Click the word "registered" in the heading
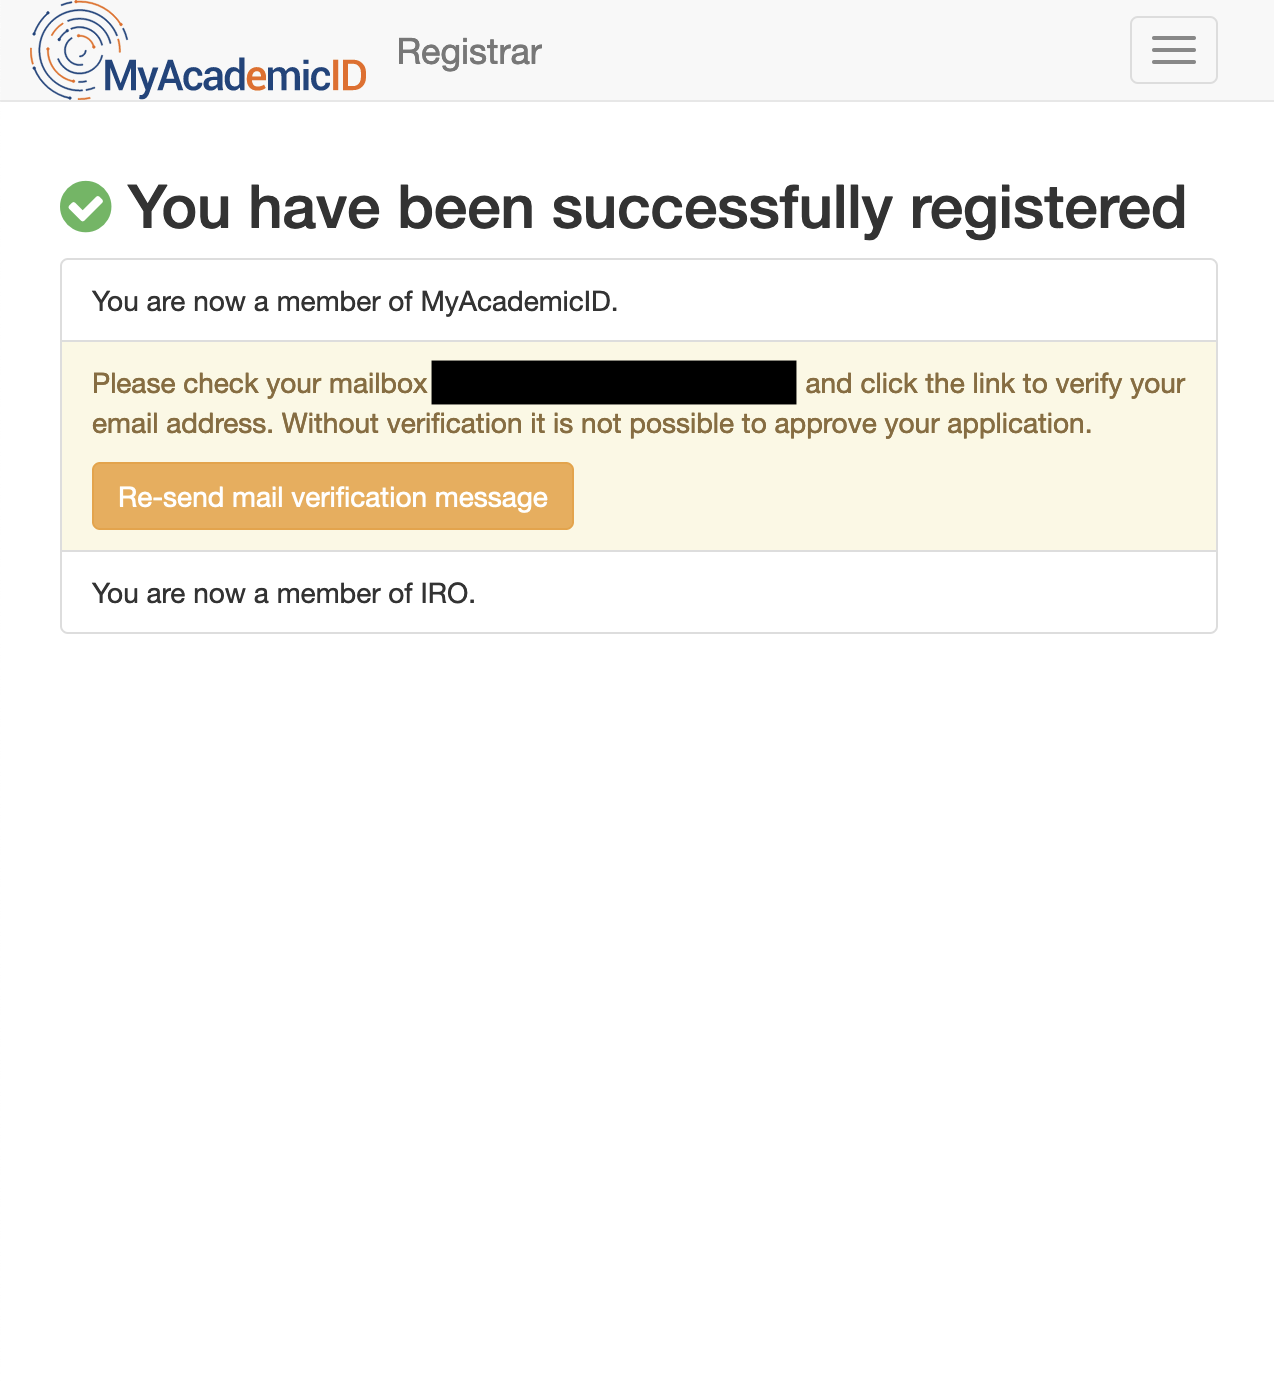The image size is (1274, 1382). [x=1047, y=208]
